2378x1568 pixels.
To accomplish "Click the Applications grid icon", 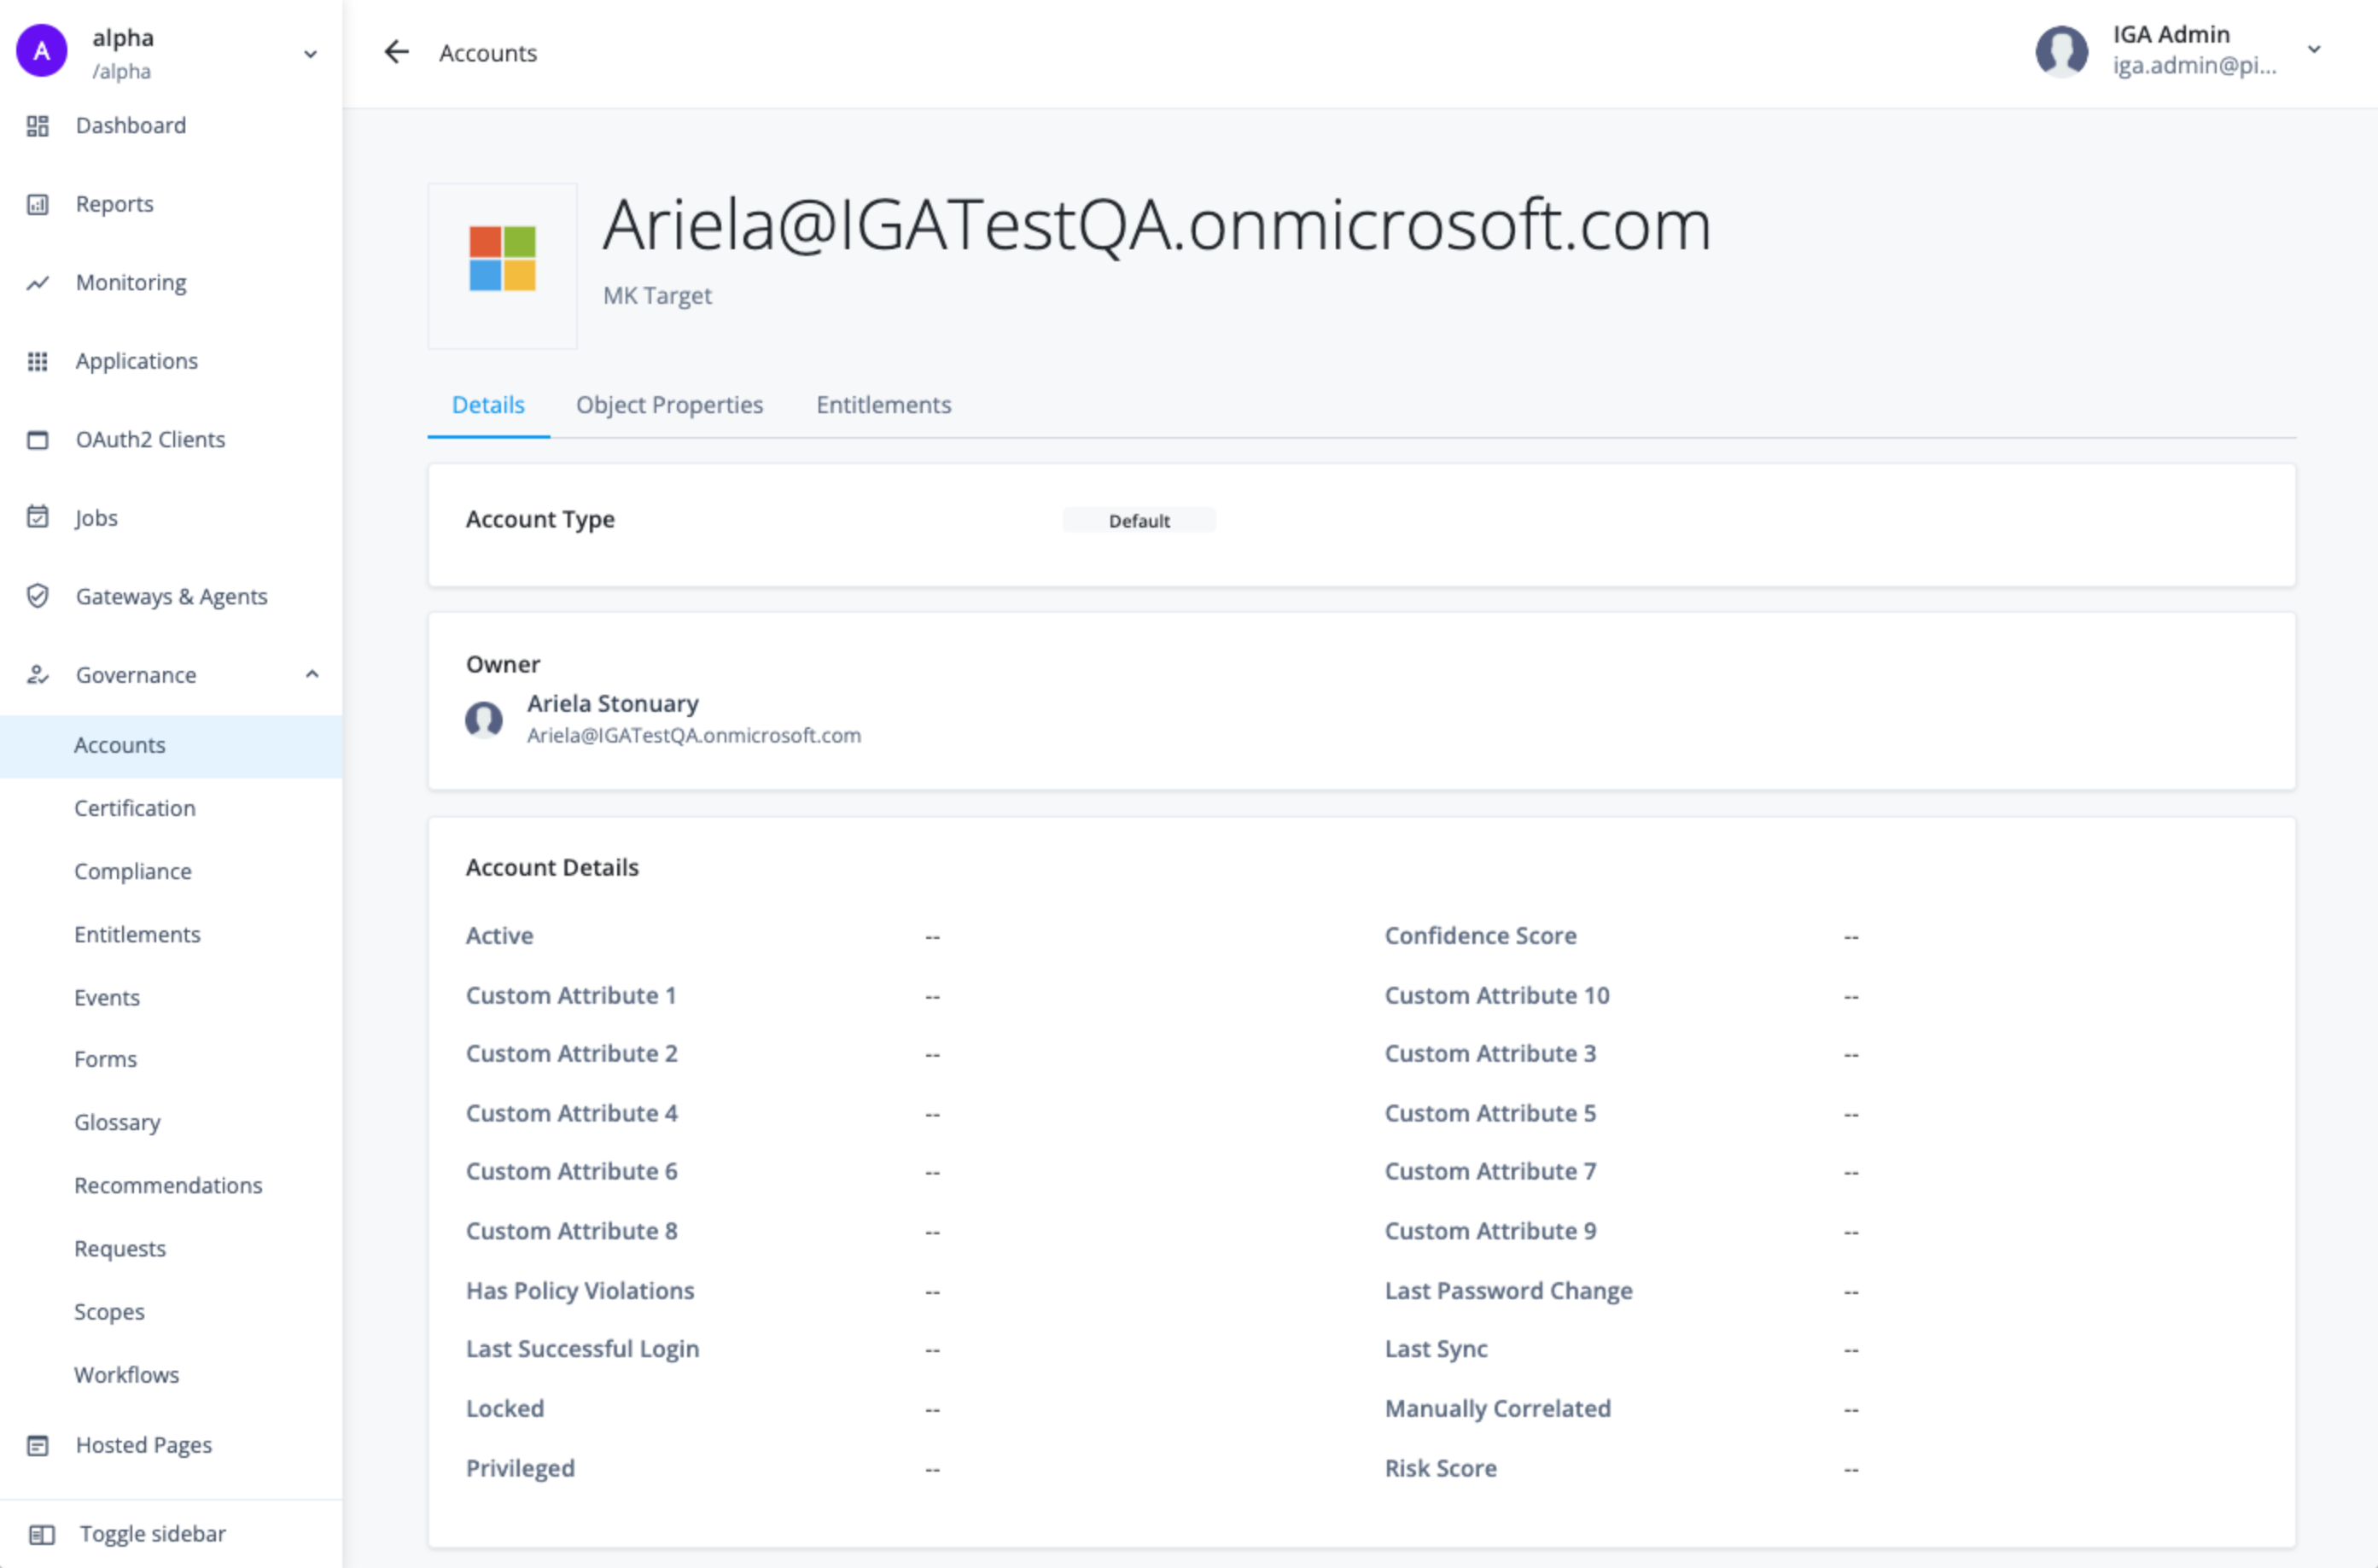I will click(x=38, y=360).
